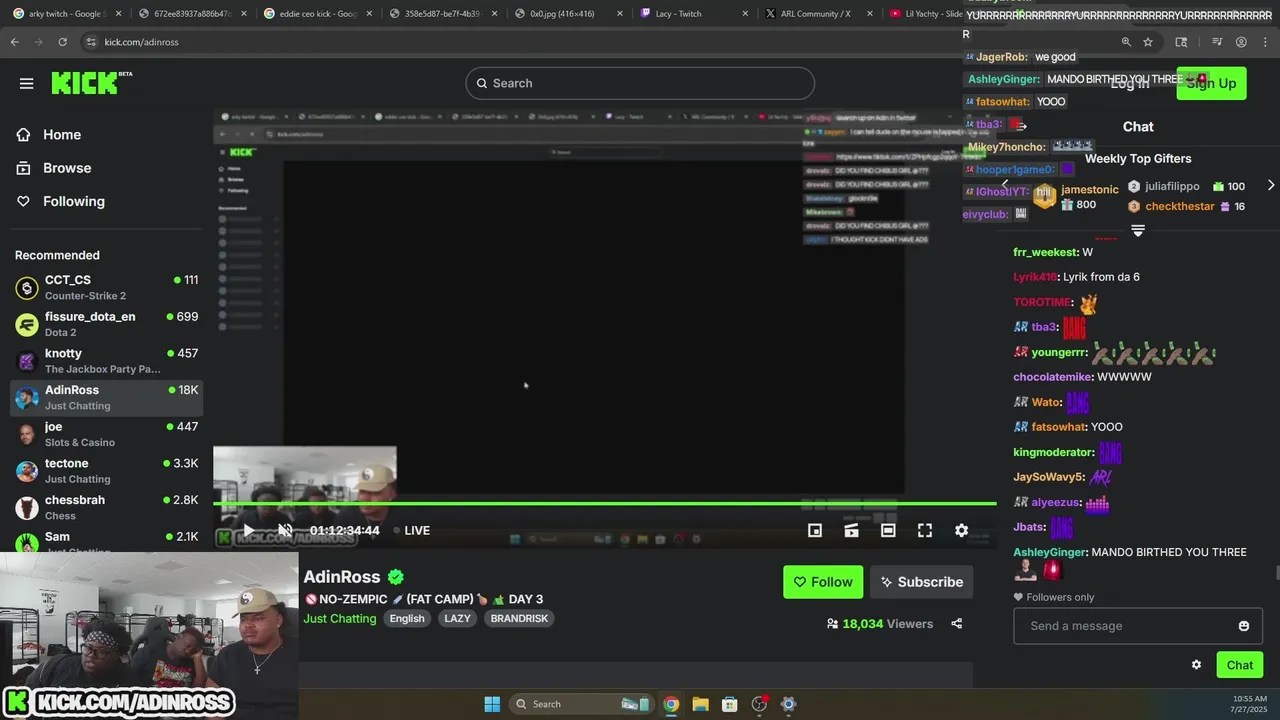Collapse the Weekly Top Gifters section
This screenshot has width=1280, height=720.
point(1138,230)
